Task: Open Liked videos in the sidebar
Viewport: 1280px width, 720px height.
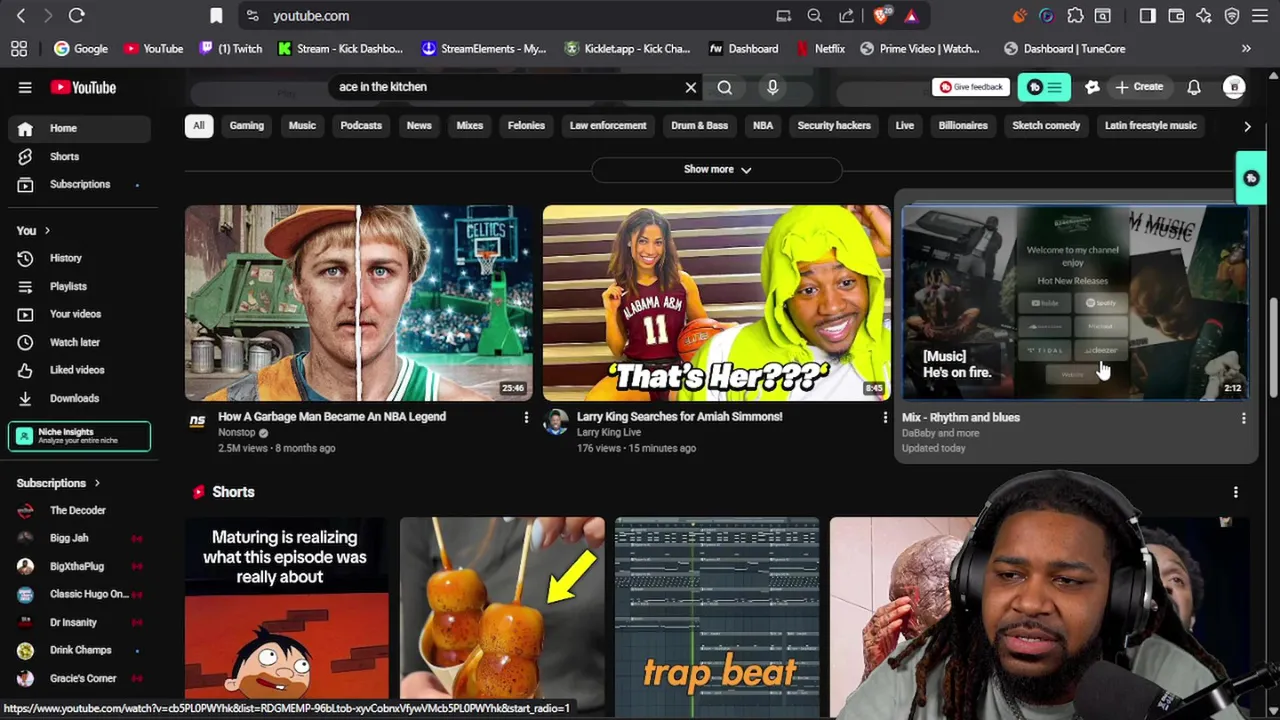Action: (79, 370)
